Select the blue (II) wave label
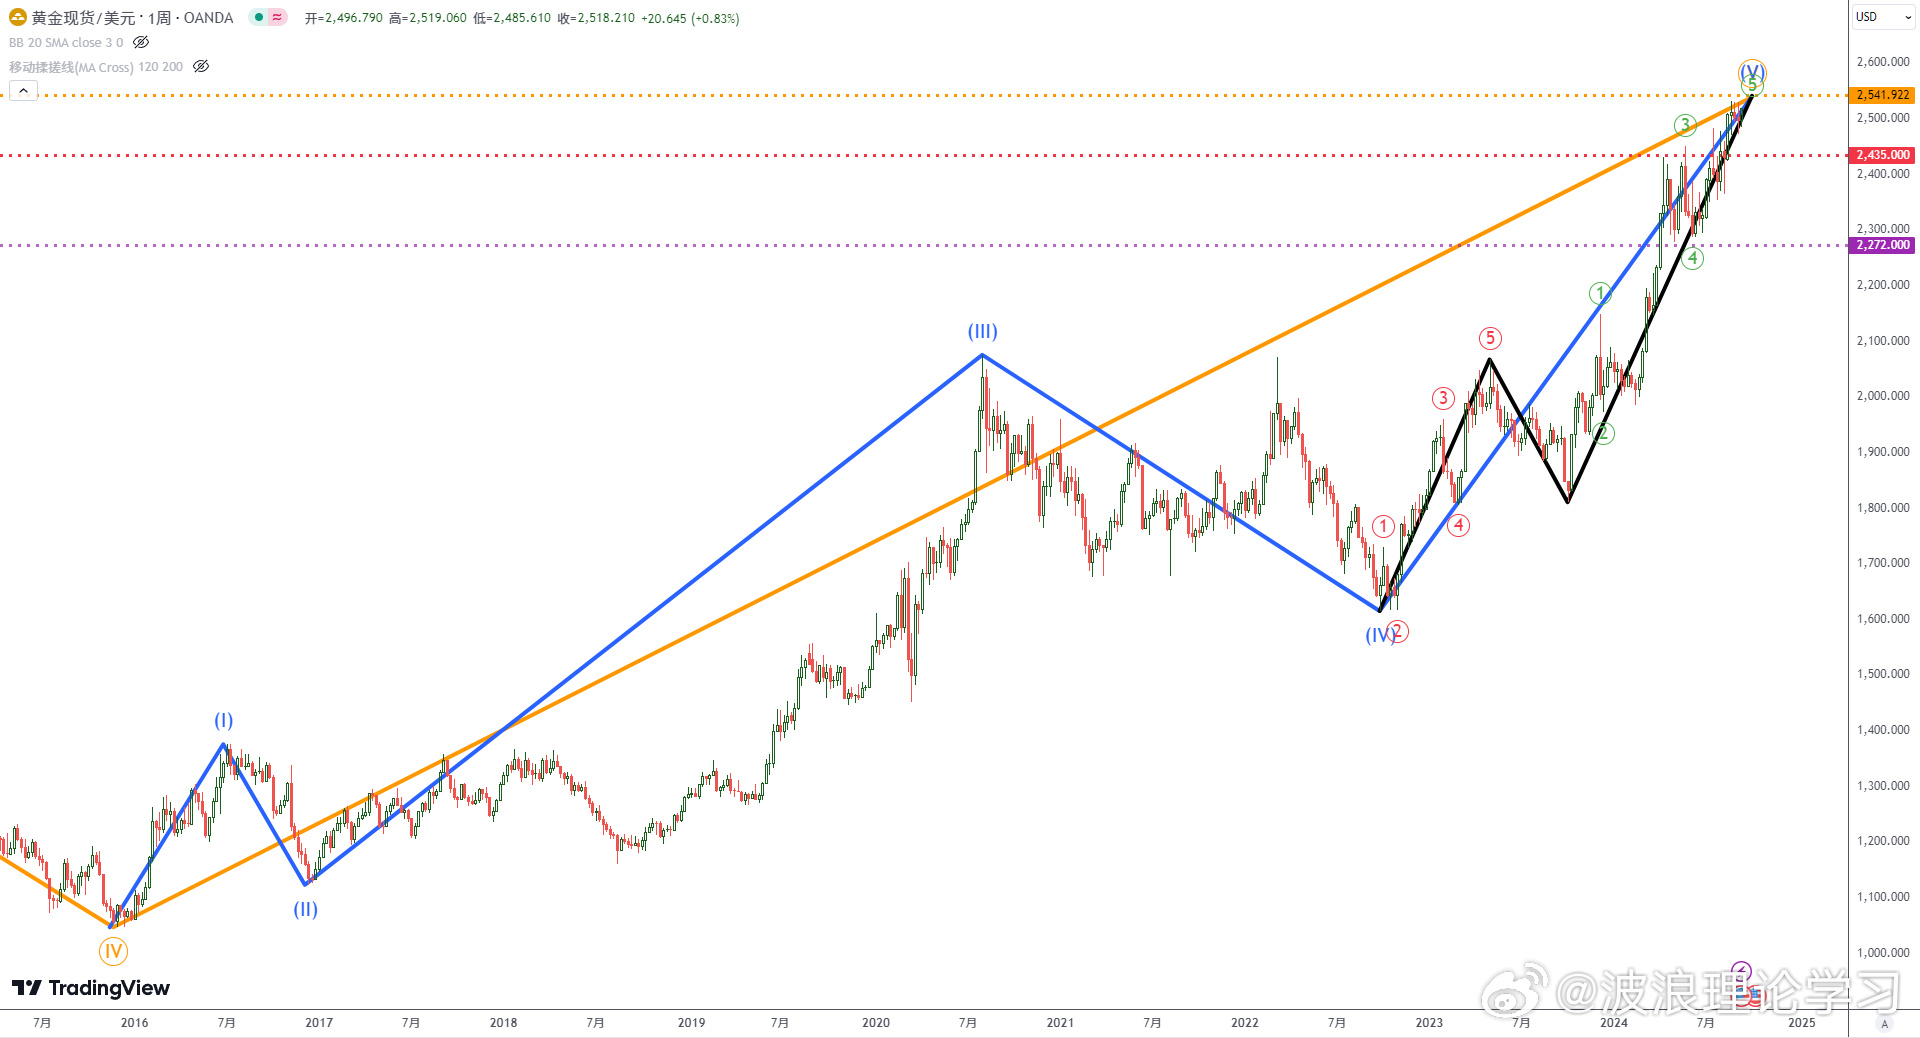This screenshot has height=1038, width=1920. [x=305, y=909]
